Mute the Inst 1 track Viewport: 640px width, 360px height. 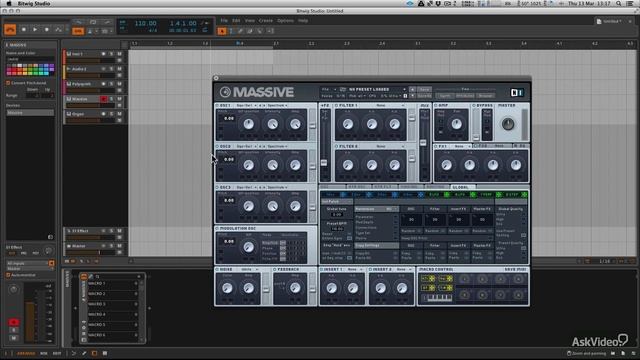click(120, 53)
